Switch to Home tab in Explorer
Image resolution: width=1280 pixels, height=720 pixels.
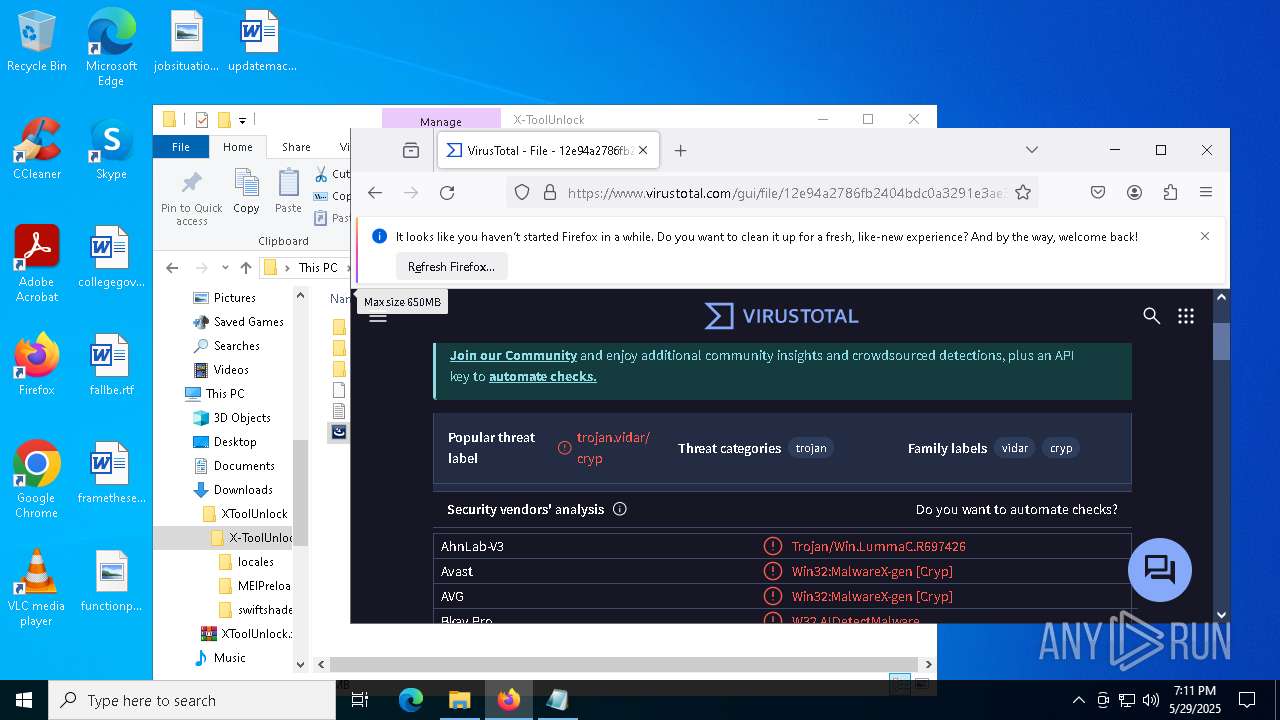click(x=238, y=147)
